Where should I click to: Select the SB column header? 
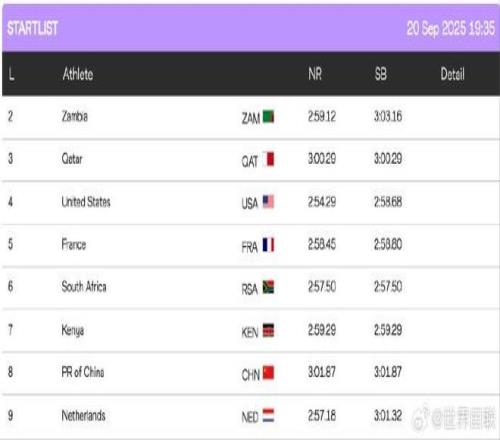point(381,74)
